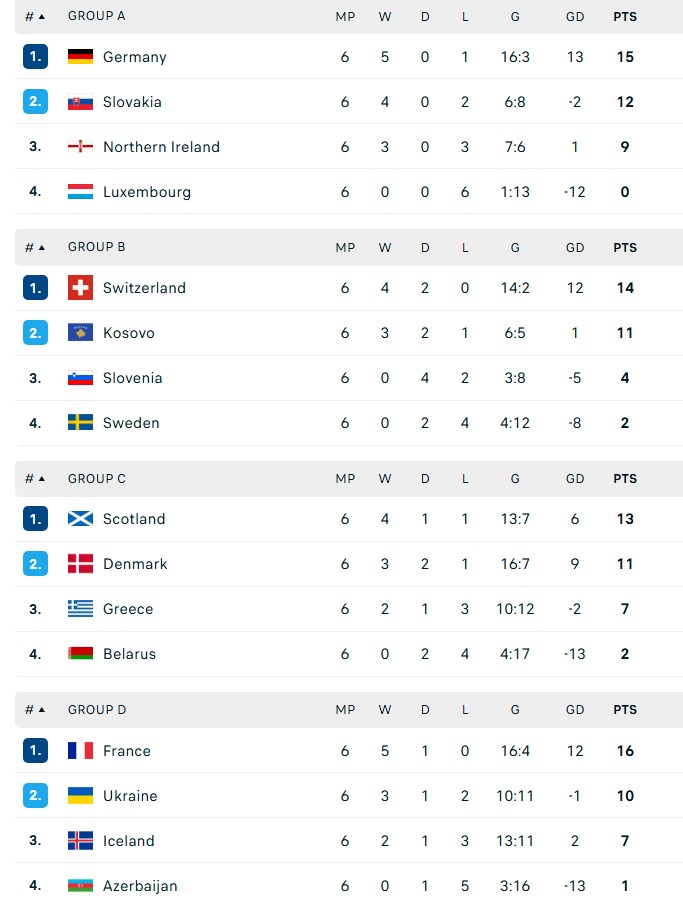Click the first place badge next to Germany
Viewport: 683px width, 899px height.
pos(35,57)
